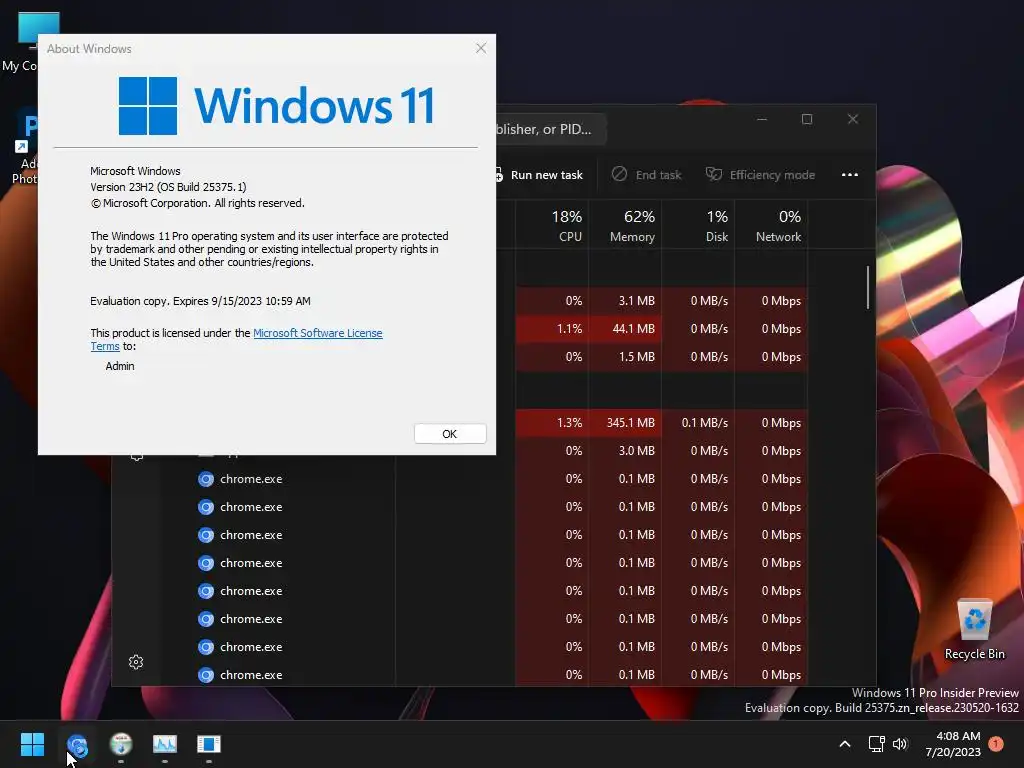This screenshot has width=1024, height=768.
Task: Select the 1.1% CPU cell
Action: click(x=552, y=328)
